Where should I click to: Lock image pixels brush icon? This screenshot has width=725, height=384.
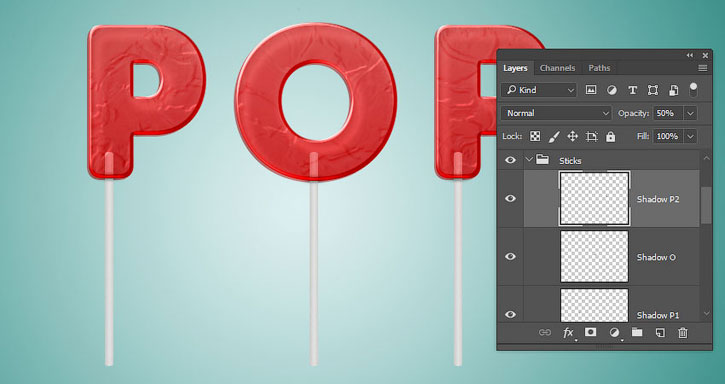pyautogui.click(x=554, y=136)
